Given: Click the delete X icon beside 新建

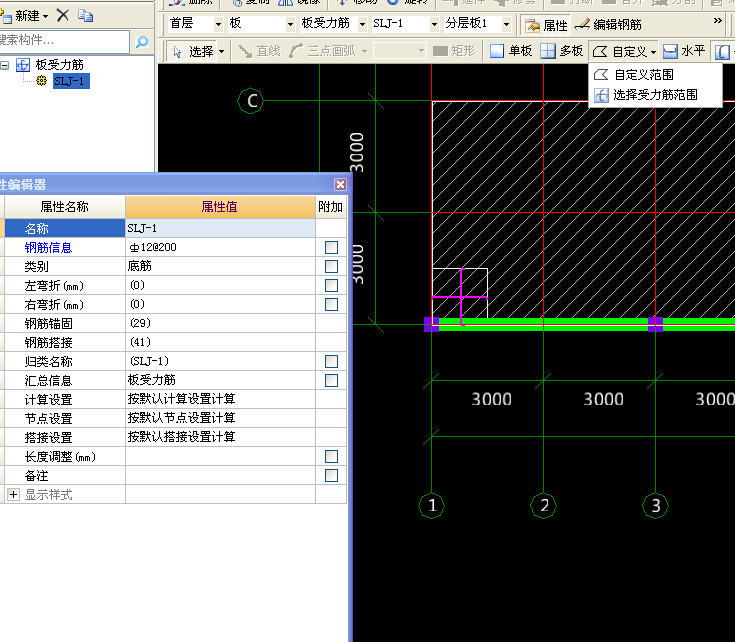Looking at the screenshot, I should (63, 15).
